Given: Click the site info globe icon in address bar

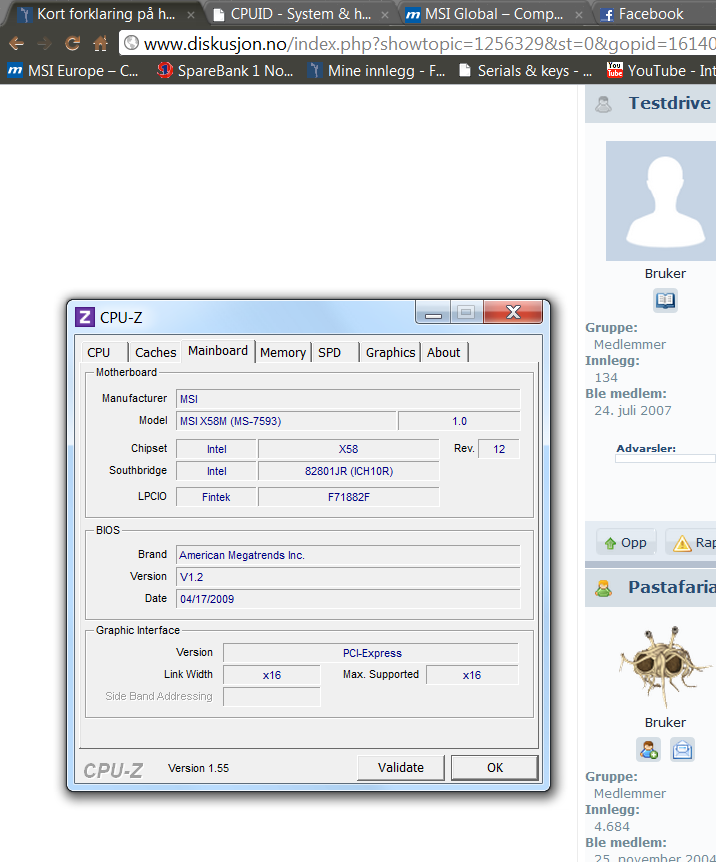Looking at the screenshot, I should [131, 42].
